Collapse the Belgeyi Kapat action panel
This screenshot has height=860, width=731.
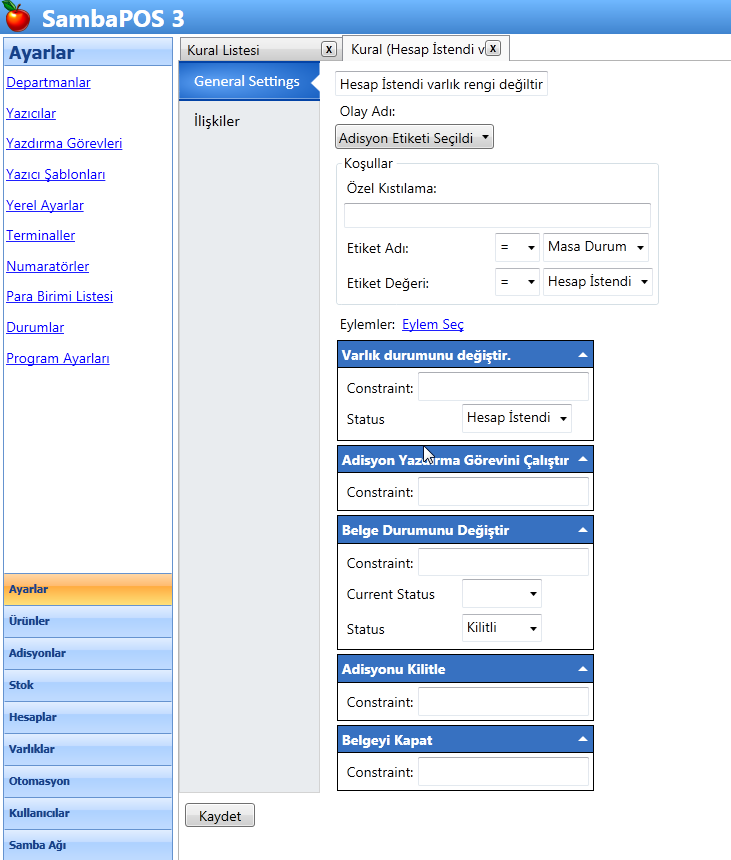click(x=583, y=740)
